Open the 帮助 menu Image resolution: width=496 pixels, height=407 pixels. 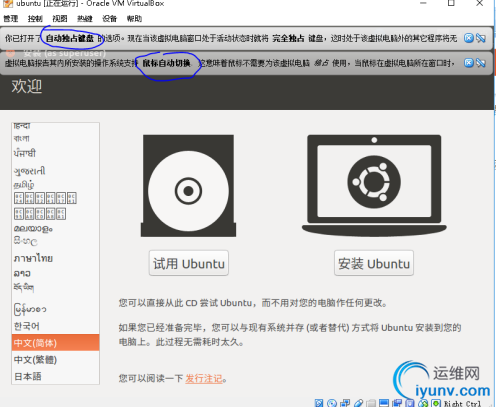pyautogui.click(x=134, y=19)
